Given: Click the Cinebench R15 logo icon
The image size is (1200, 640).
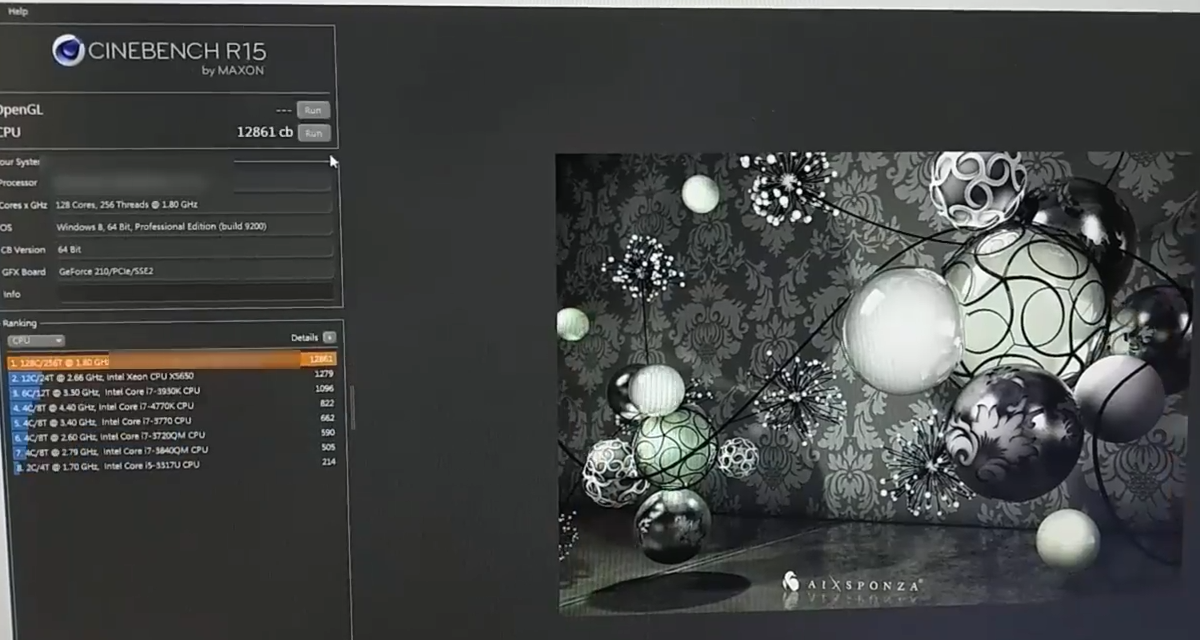Looking at the screenshot, I should pos(68,50).
